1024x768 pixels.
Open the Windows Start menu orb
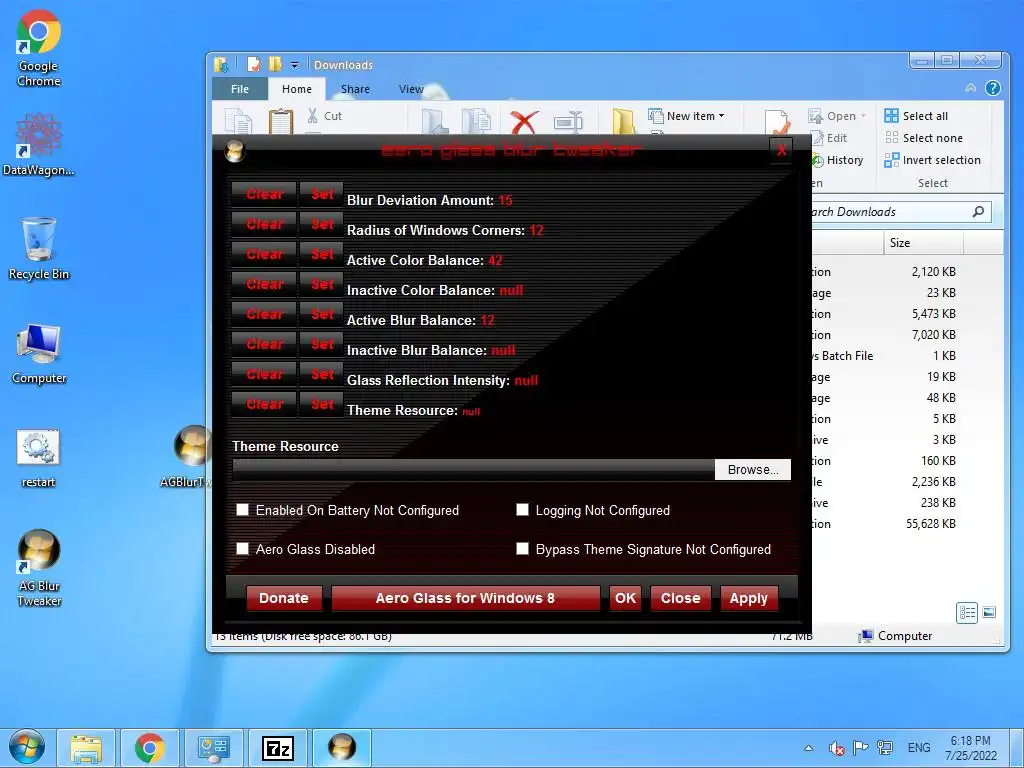[x=27, y=748]
